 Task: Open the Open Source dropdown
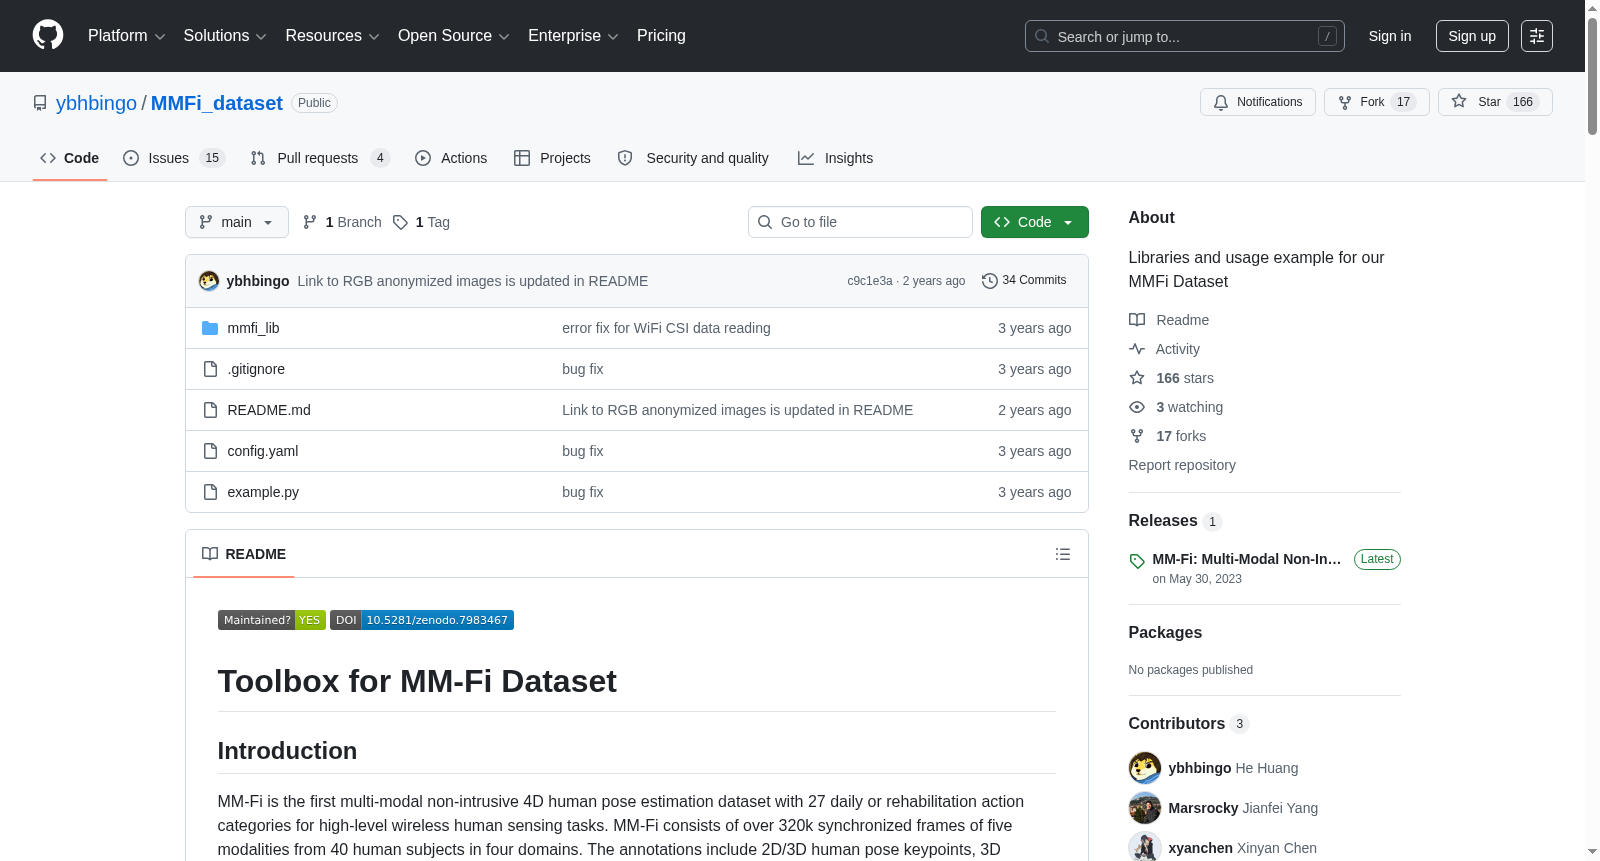point(454,36)
